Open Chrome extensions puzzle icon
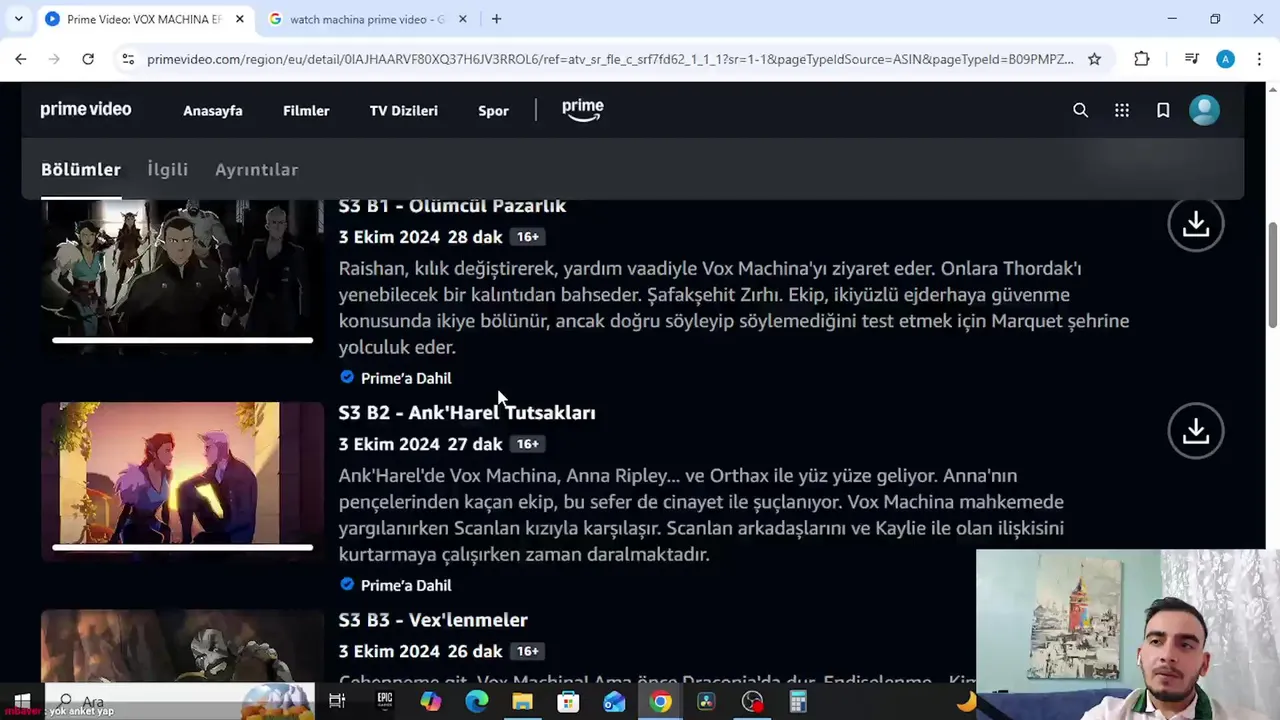Screen dimensions: 1280x720 1142,59
